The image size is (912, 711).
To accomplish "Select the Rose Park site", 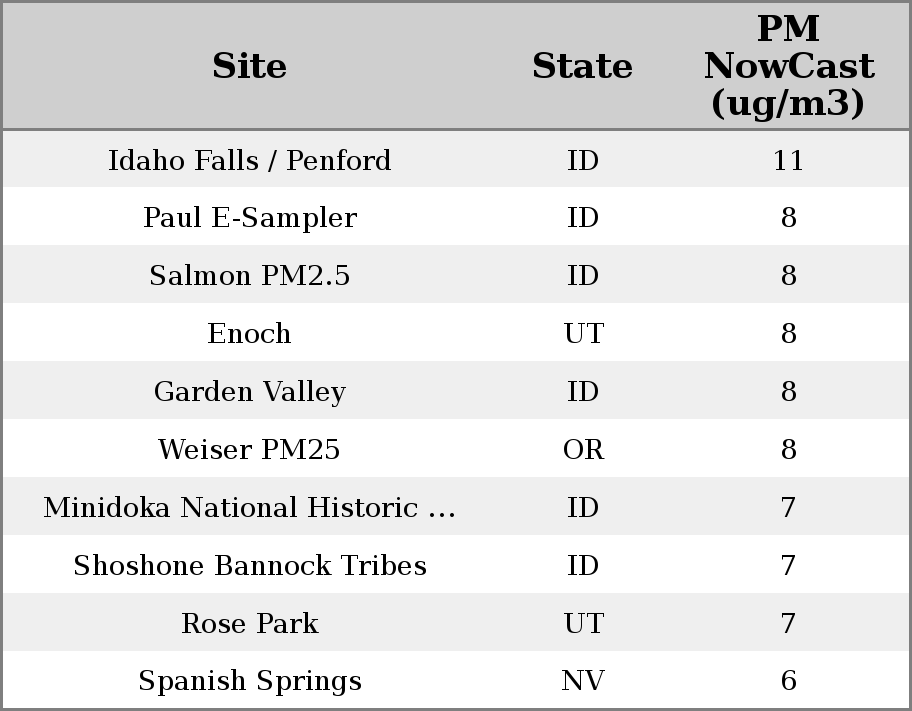I will (250, 623).
